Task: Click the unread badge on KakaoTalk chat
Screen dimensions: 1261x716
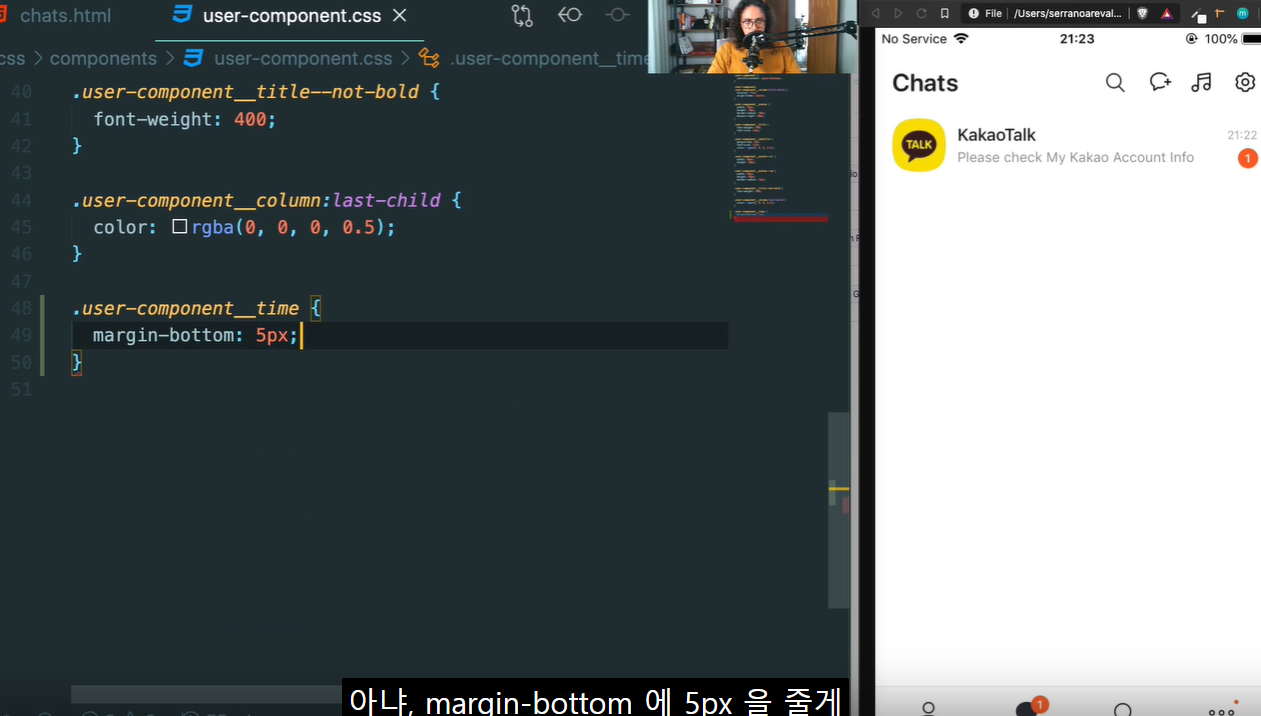Action: [1247, 158]
